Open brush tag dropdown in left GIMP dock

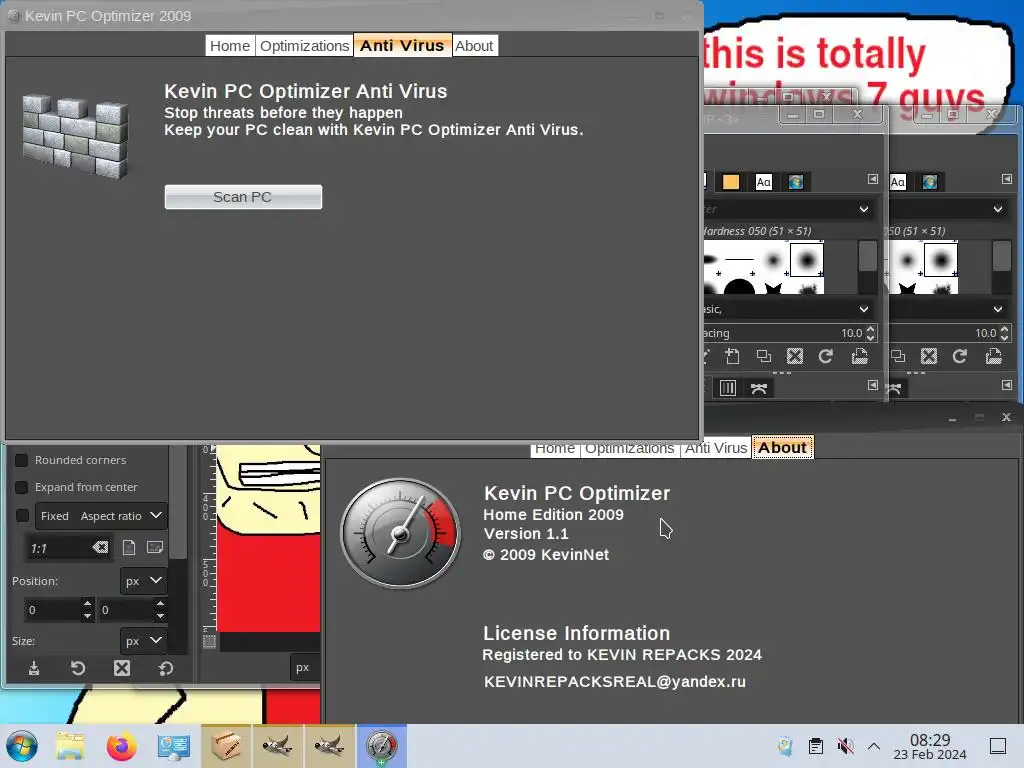tap(864, 309)
